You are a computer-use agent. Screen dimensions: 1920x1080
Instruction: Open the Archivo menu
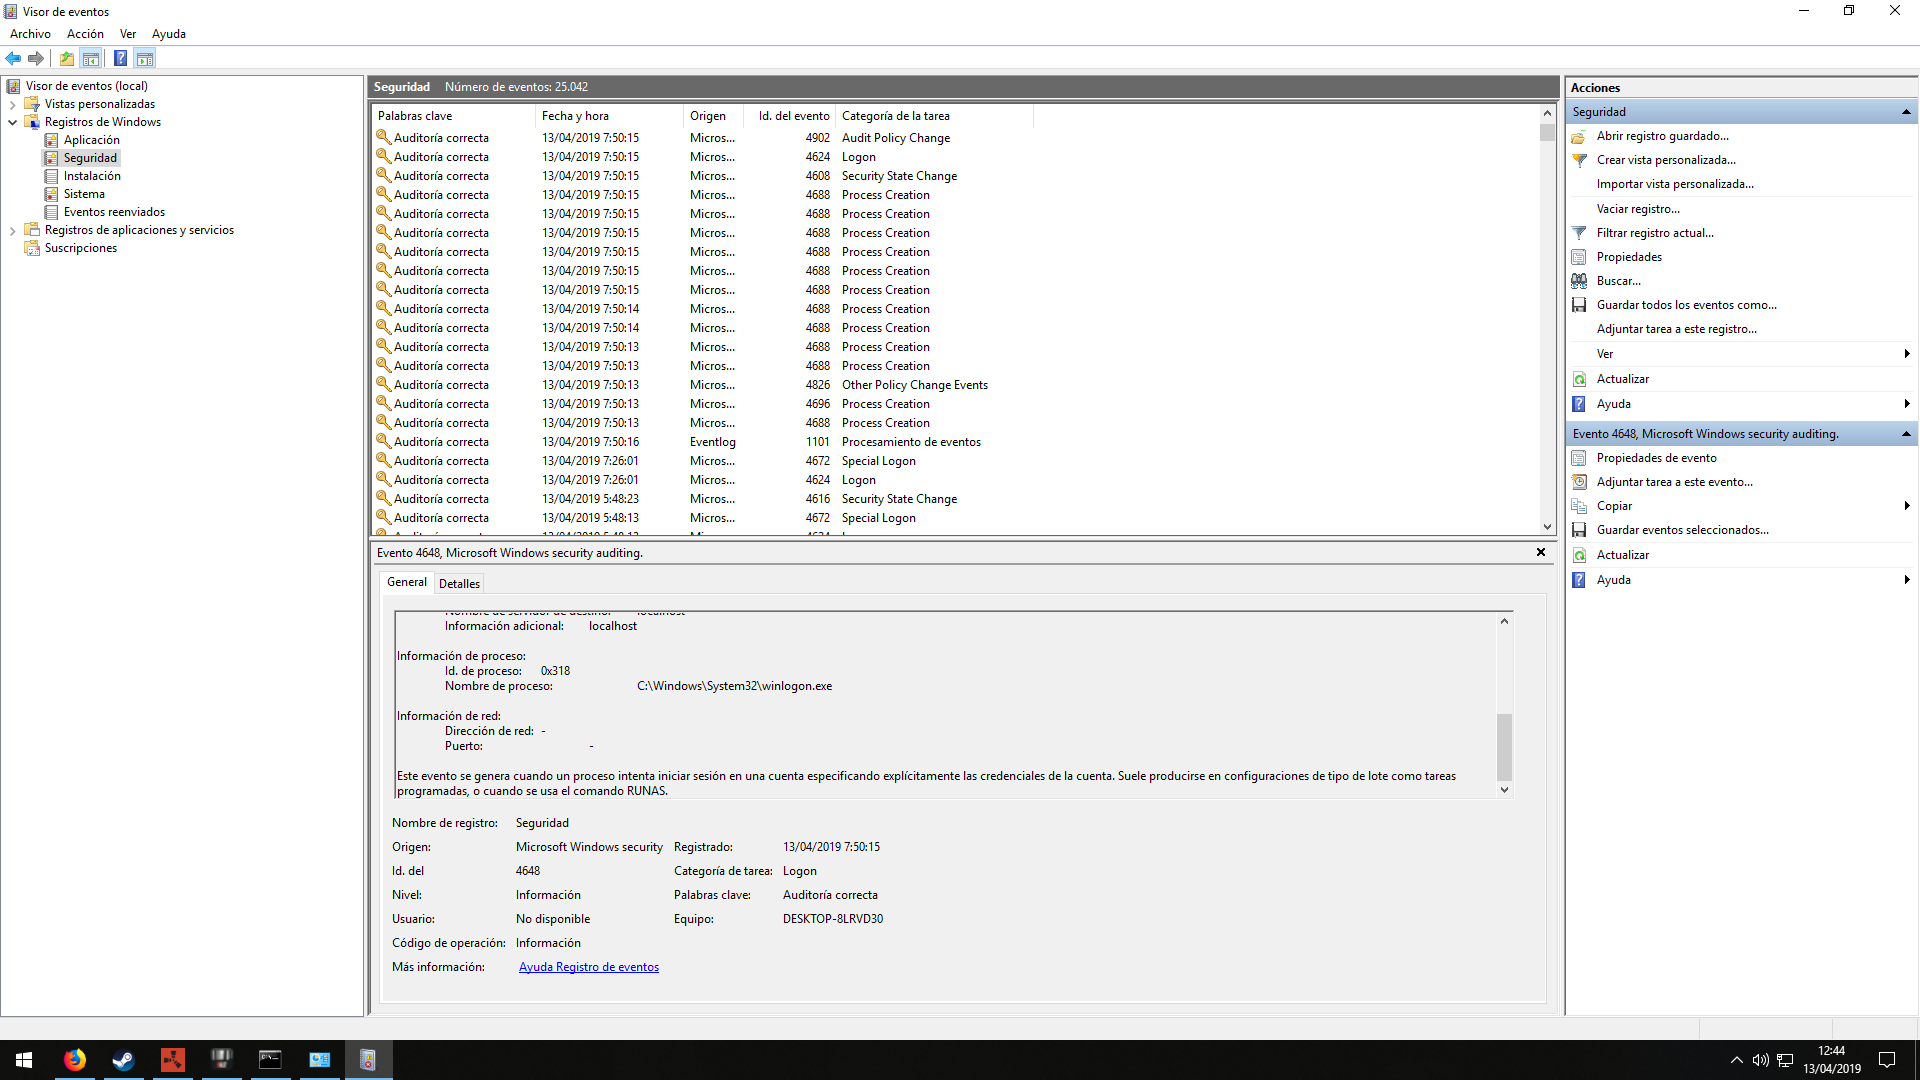[x=30, y=33]
